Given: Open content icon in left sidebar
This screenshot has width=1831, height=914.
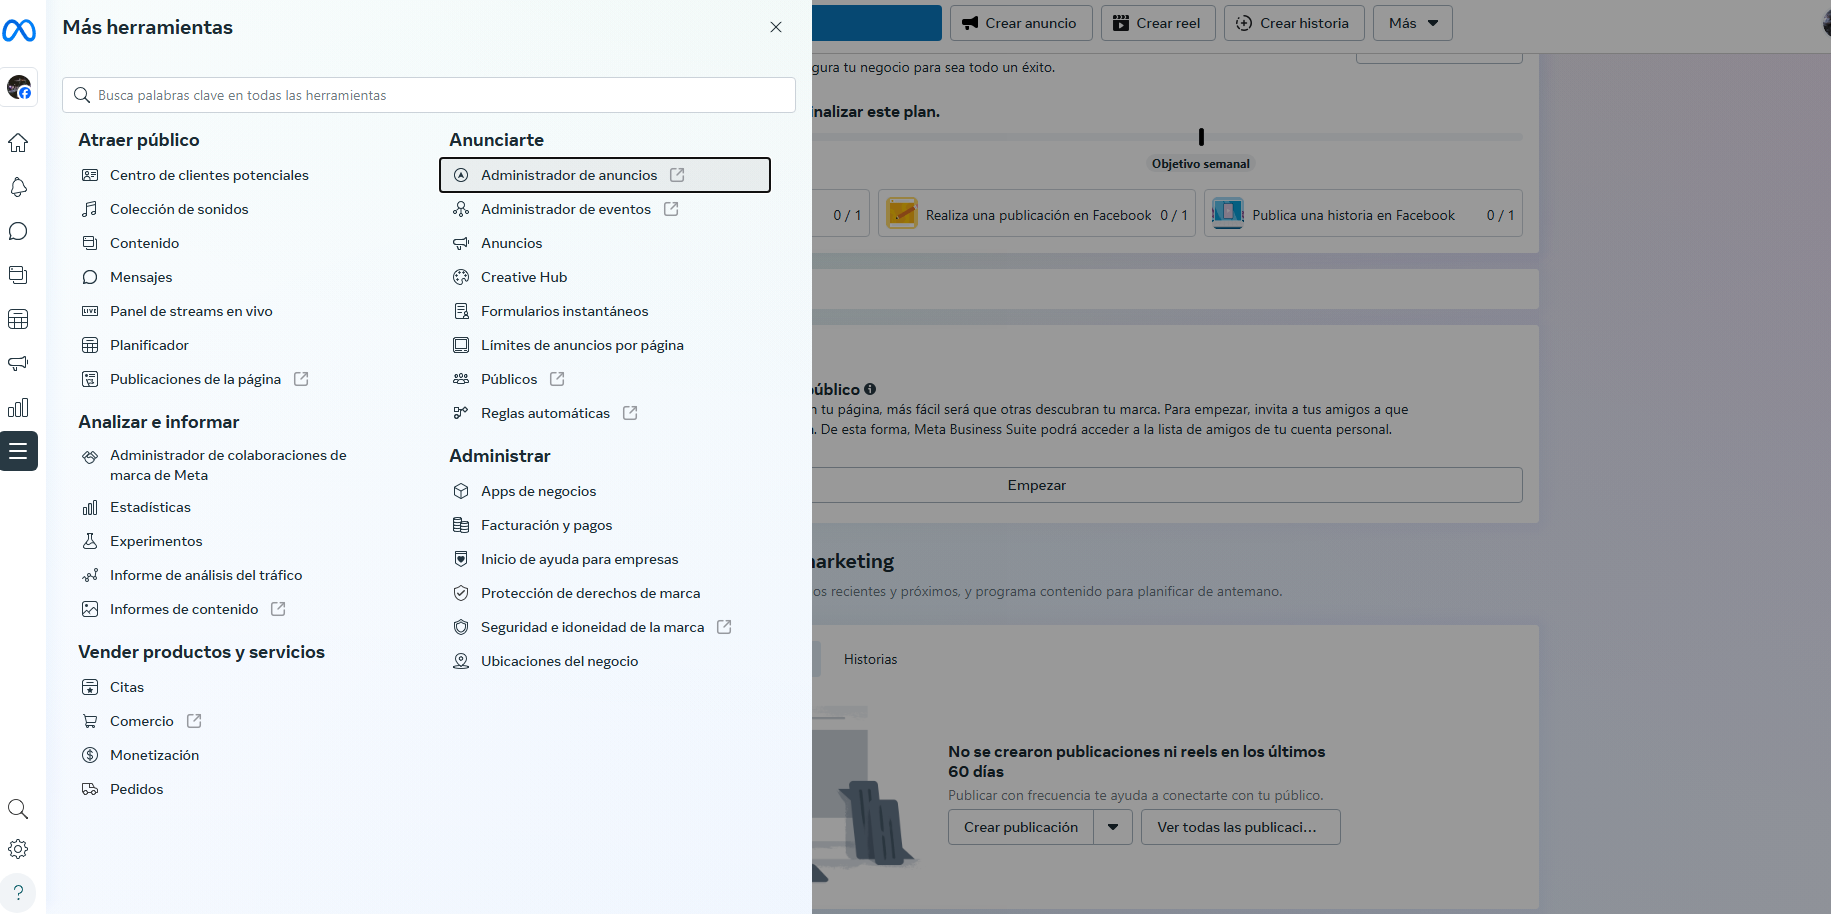Looking at the screenshot, I should [x=18, y=275].
